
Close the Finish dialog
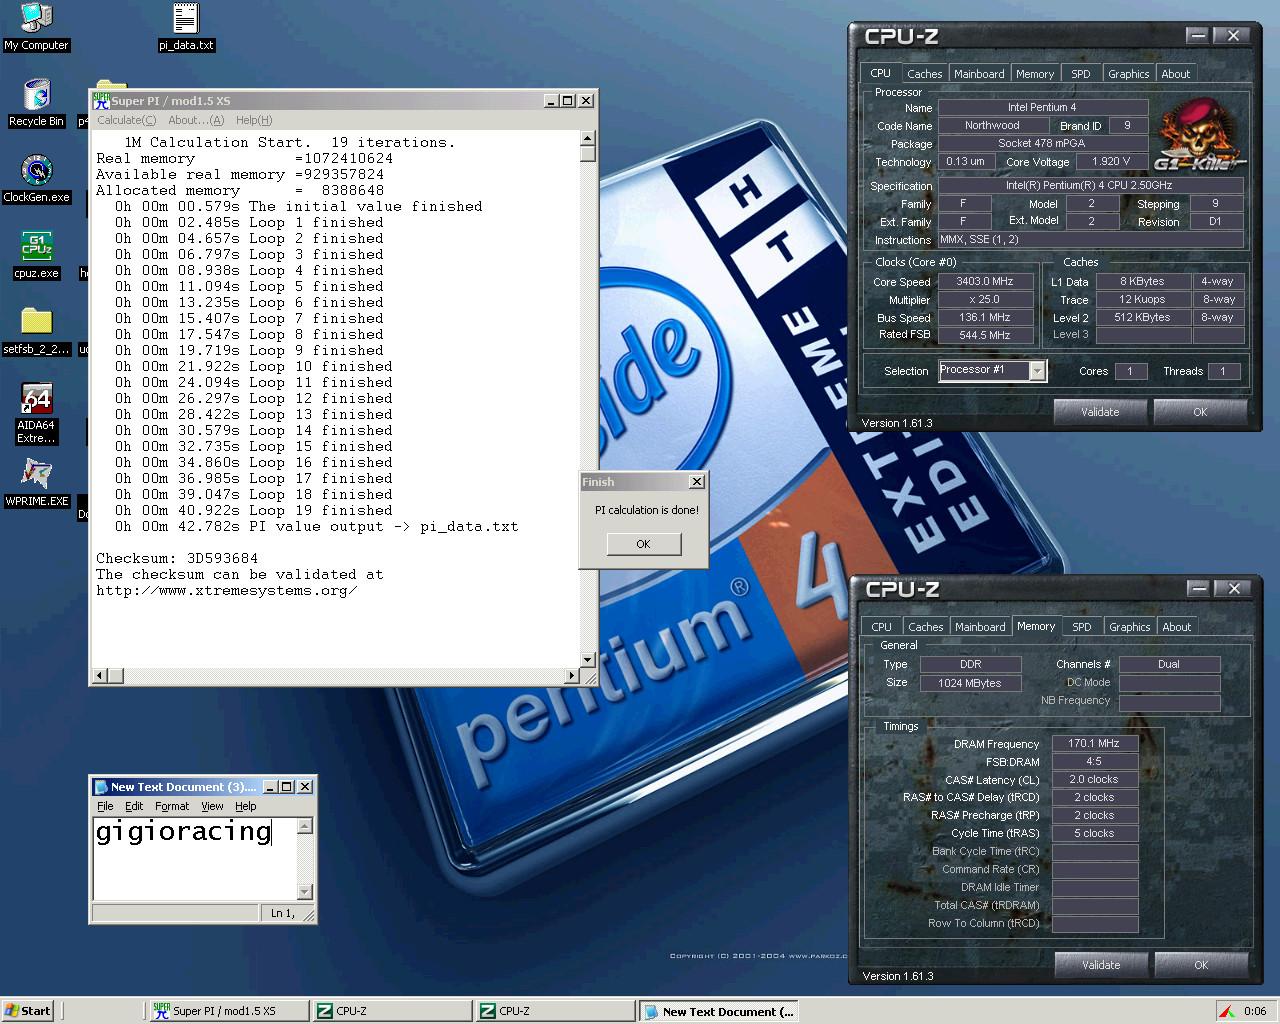click(x=696, y=482)
